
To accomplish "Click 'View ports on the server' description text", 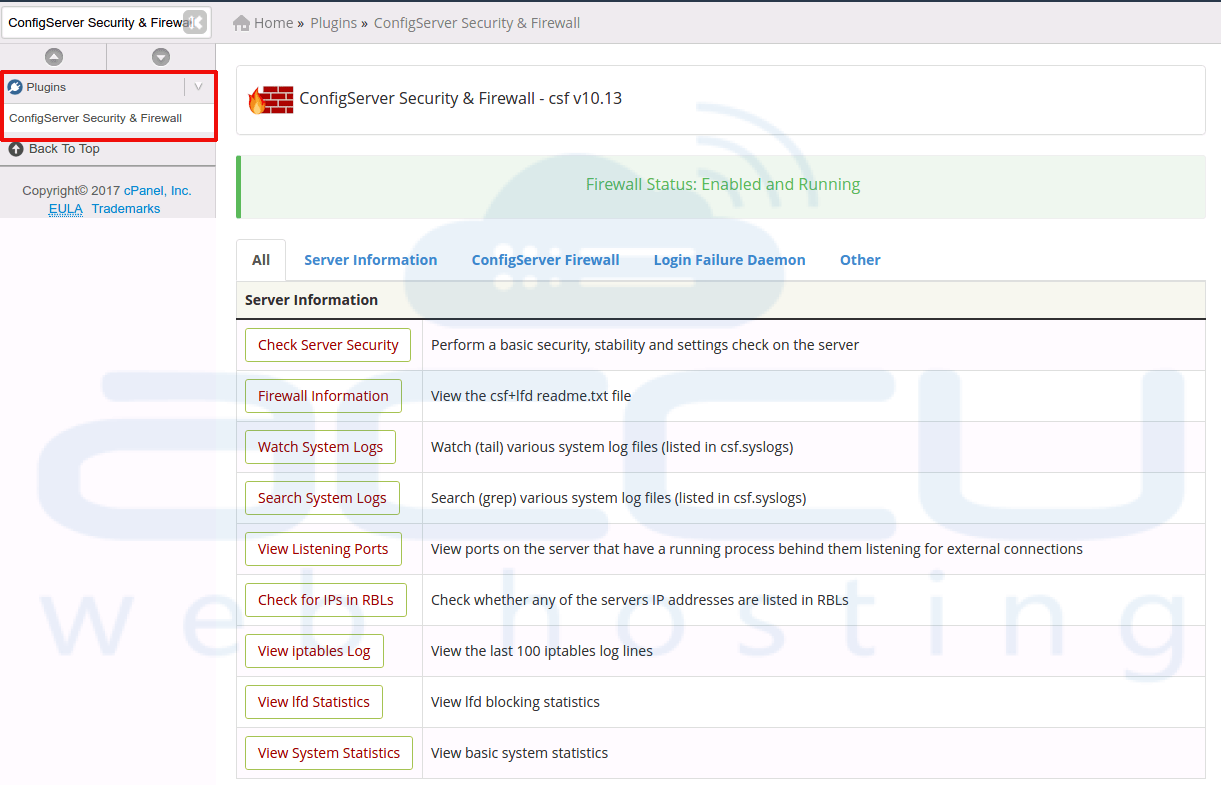I will 757,549.
